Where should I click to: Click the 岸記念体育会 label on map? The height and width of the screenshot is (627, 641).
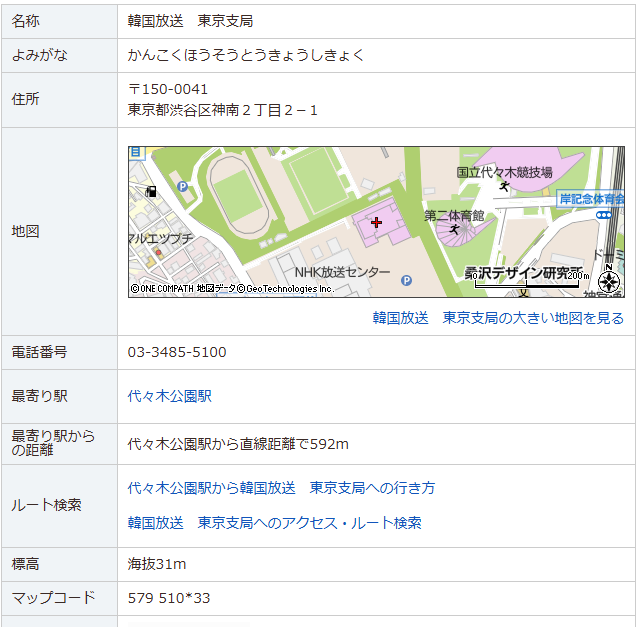(x=591, y=199)
